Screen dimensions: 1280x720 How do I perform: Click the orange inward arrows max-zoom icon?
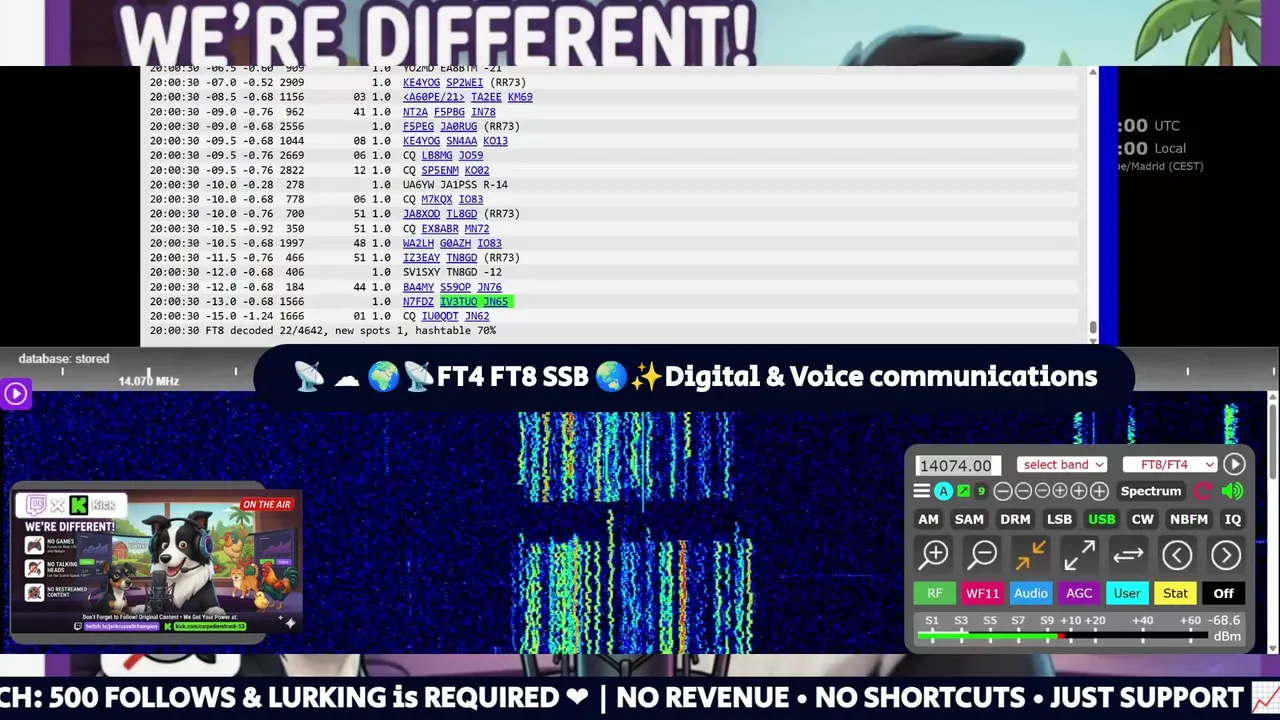point(1030,554)
